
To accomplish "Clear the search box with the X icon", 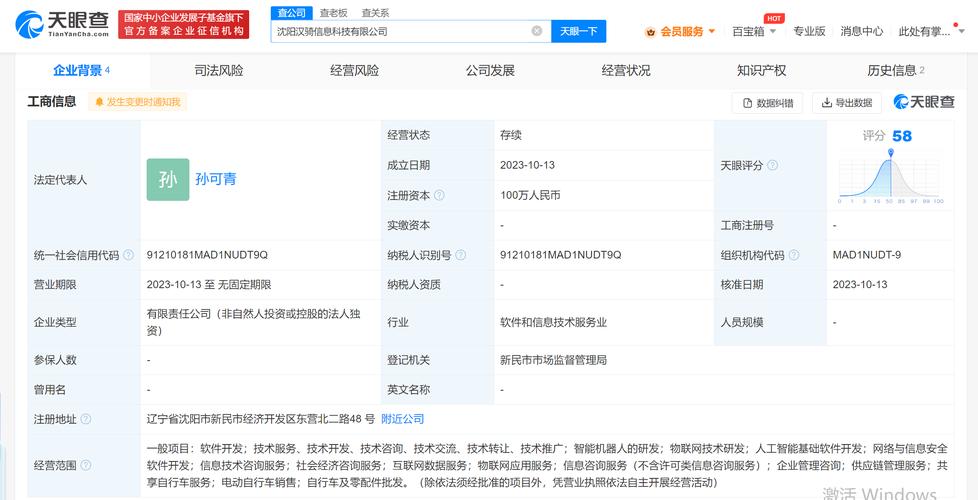I will coord(536,31).
